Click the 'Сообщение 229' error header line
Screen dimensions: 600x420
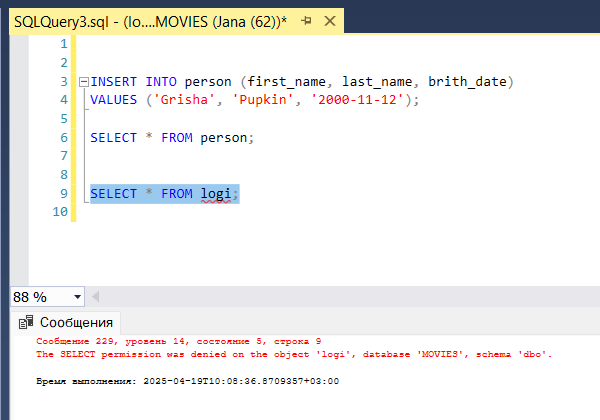pos(179,341)
